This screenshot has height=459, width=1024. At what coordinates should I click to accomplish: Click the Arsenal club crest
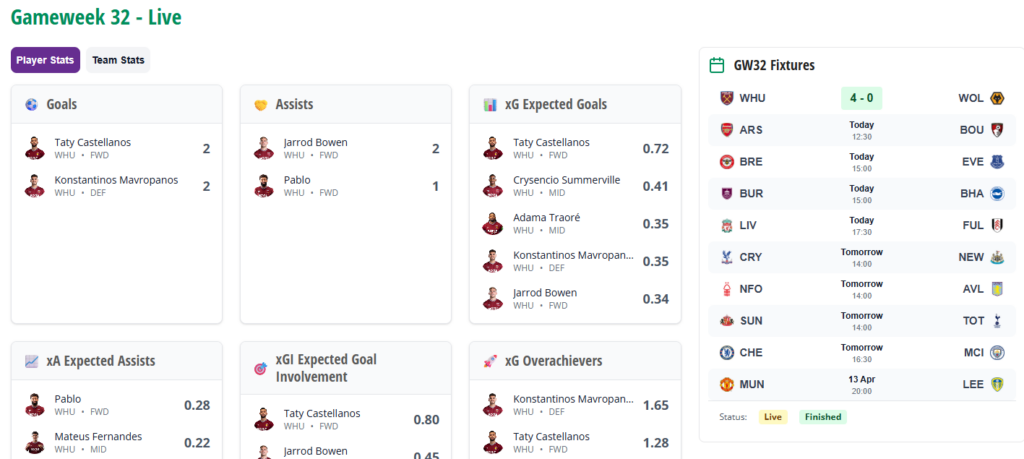pyautogui.click(x=727, y=130)
